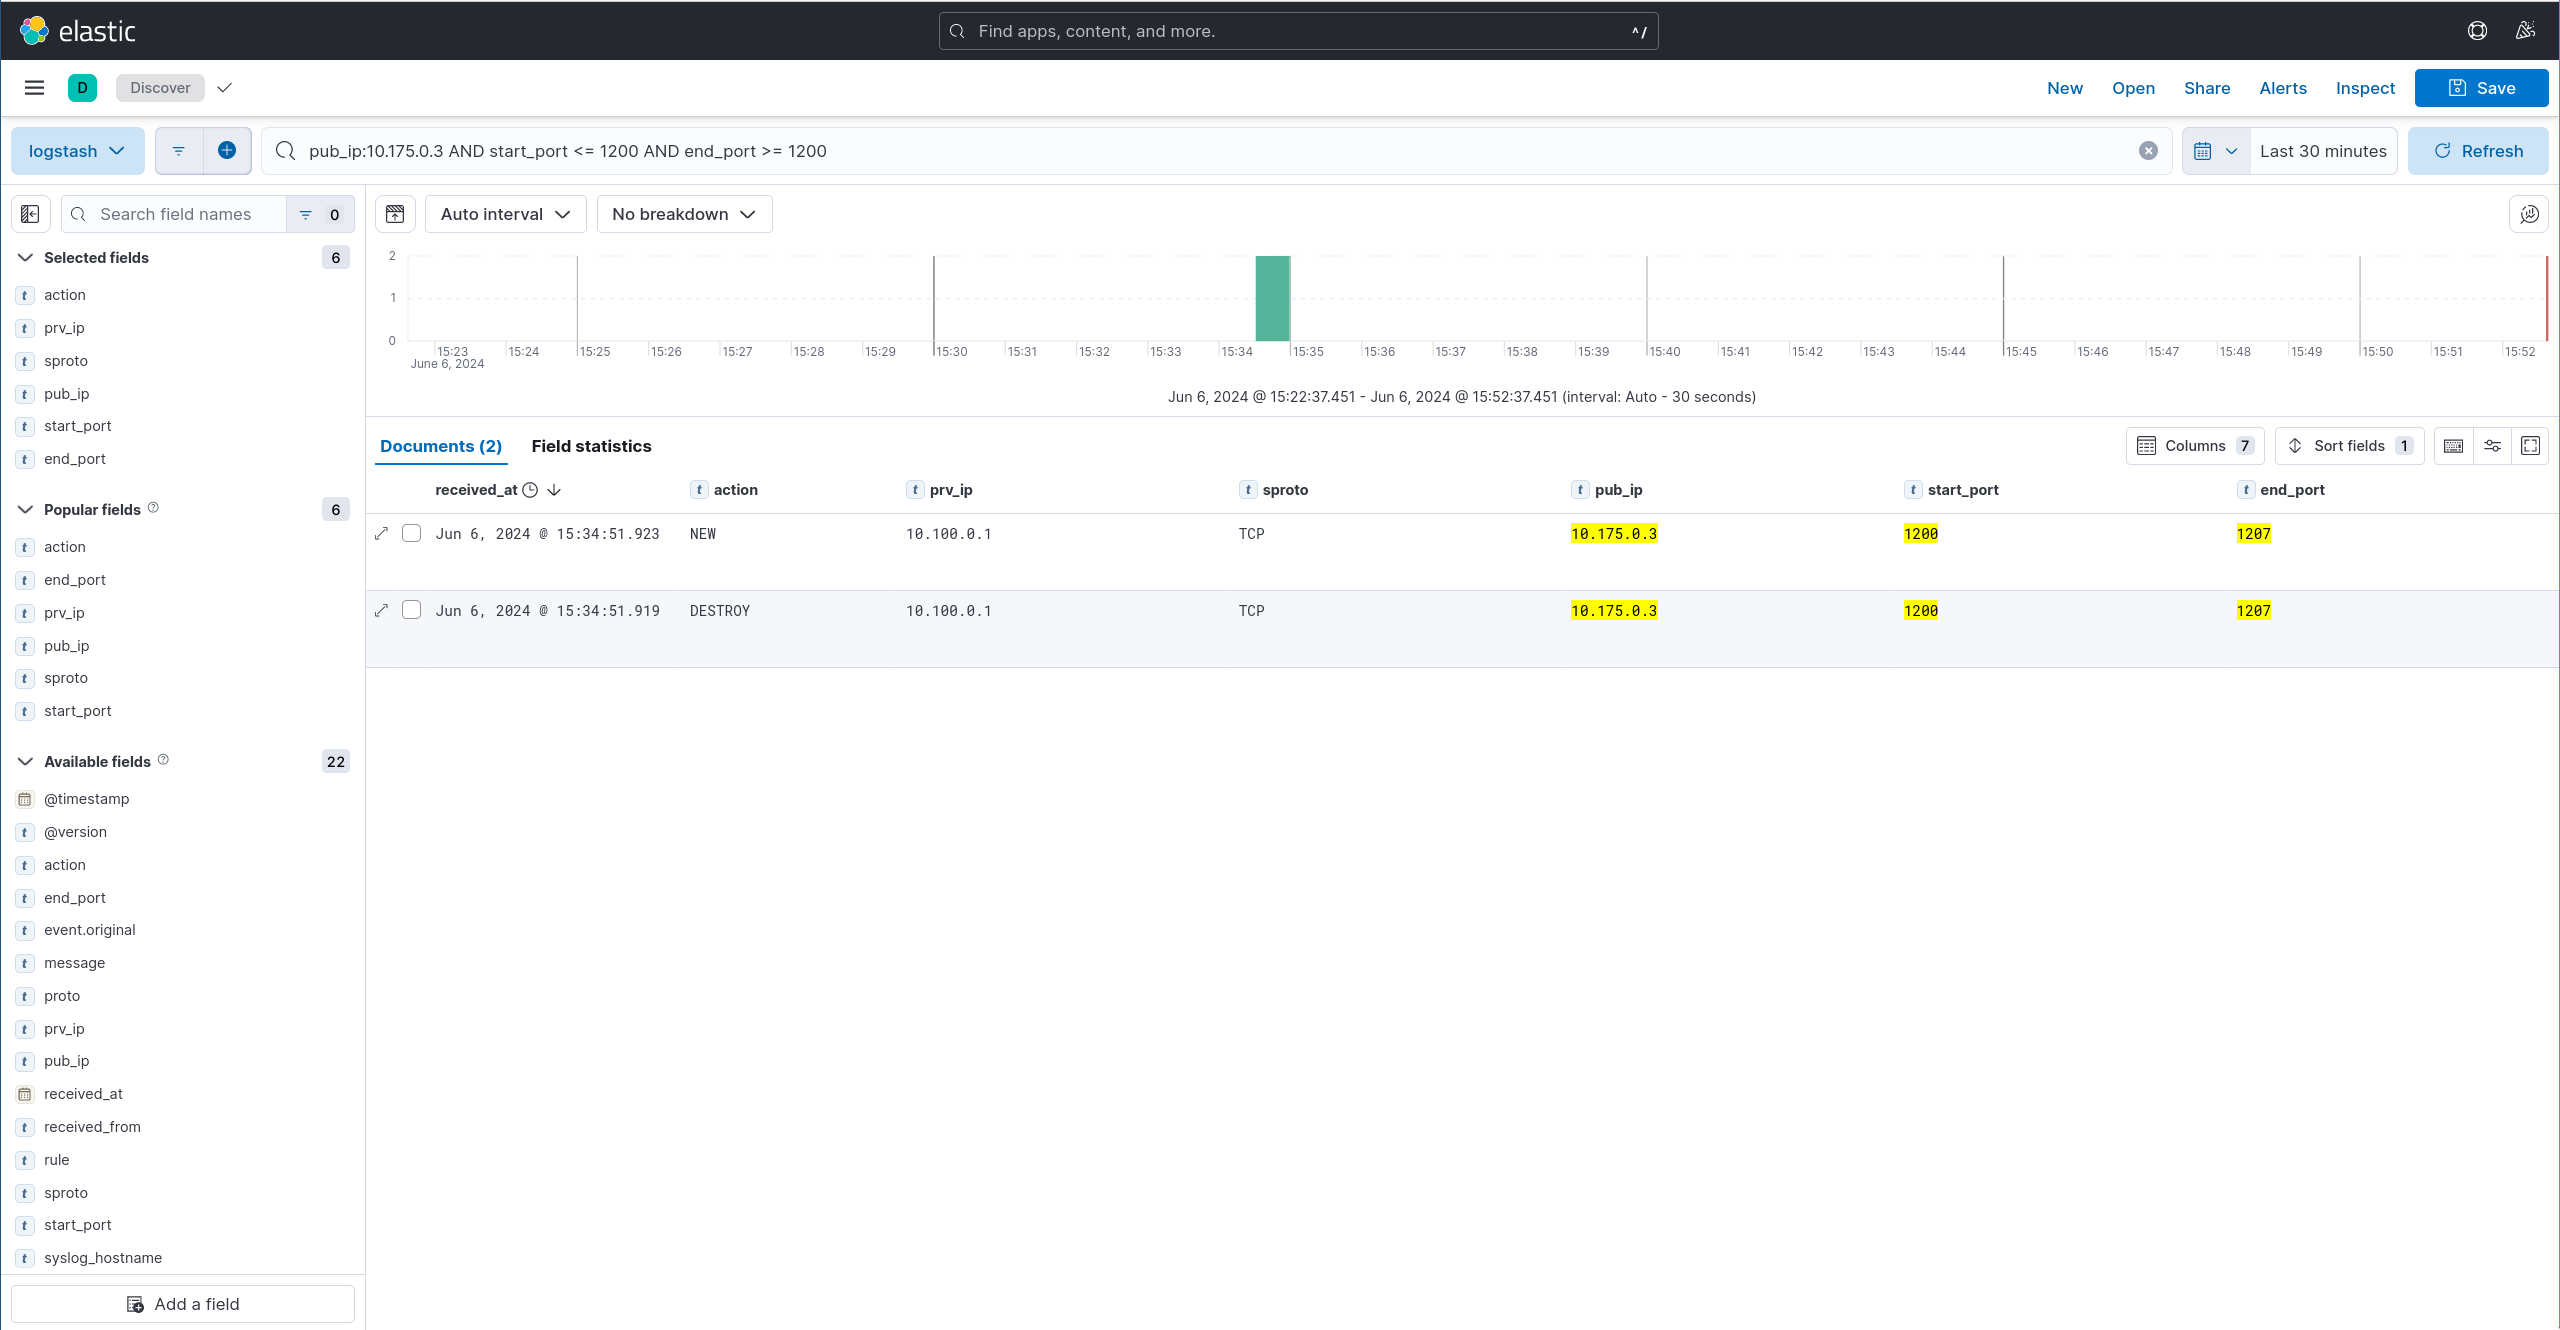Click highlighted 1207 in the NEW row

[x=2254, y=534]
